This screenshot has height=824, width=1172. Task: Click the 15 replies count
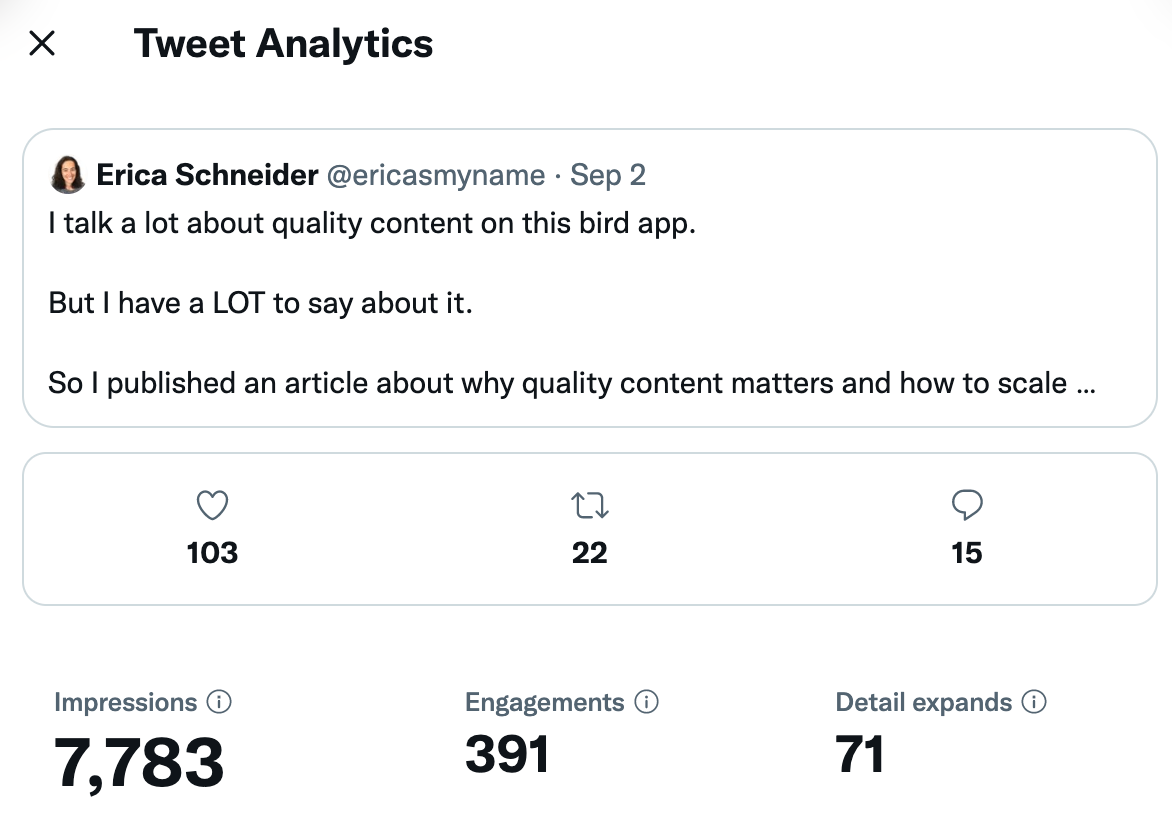point(966,553)
